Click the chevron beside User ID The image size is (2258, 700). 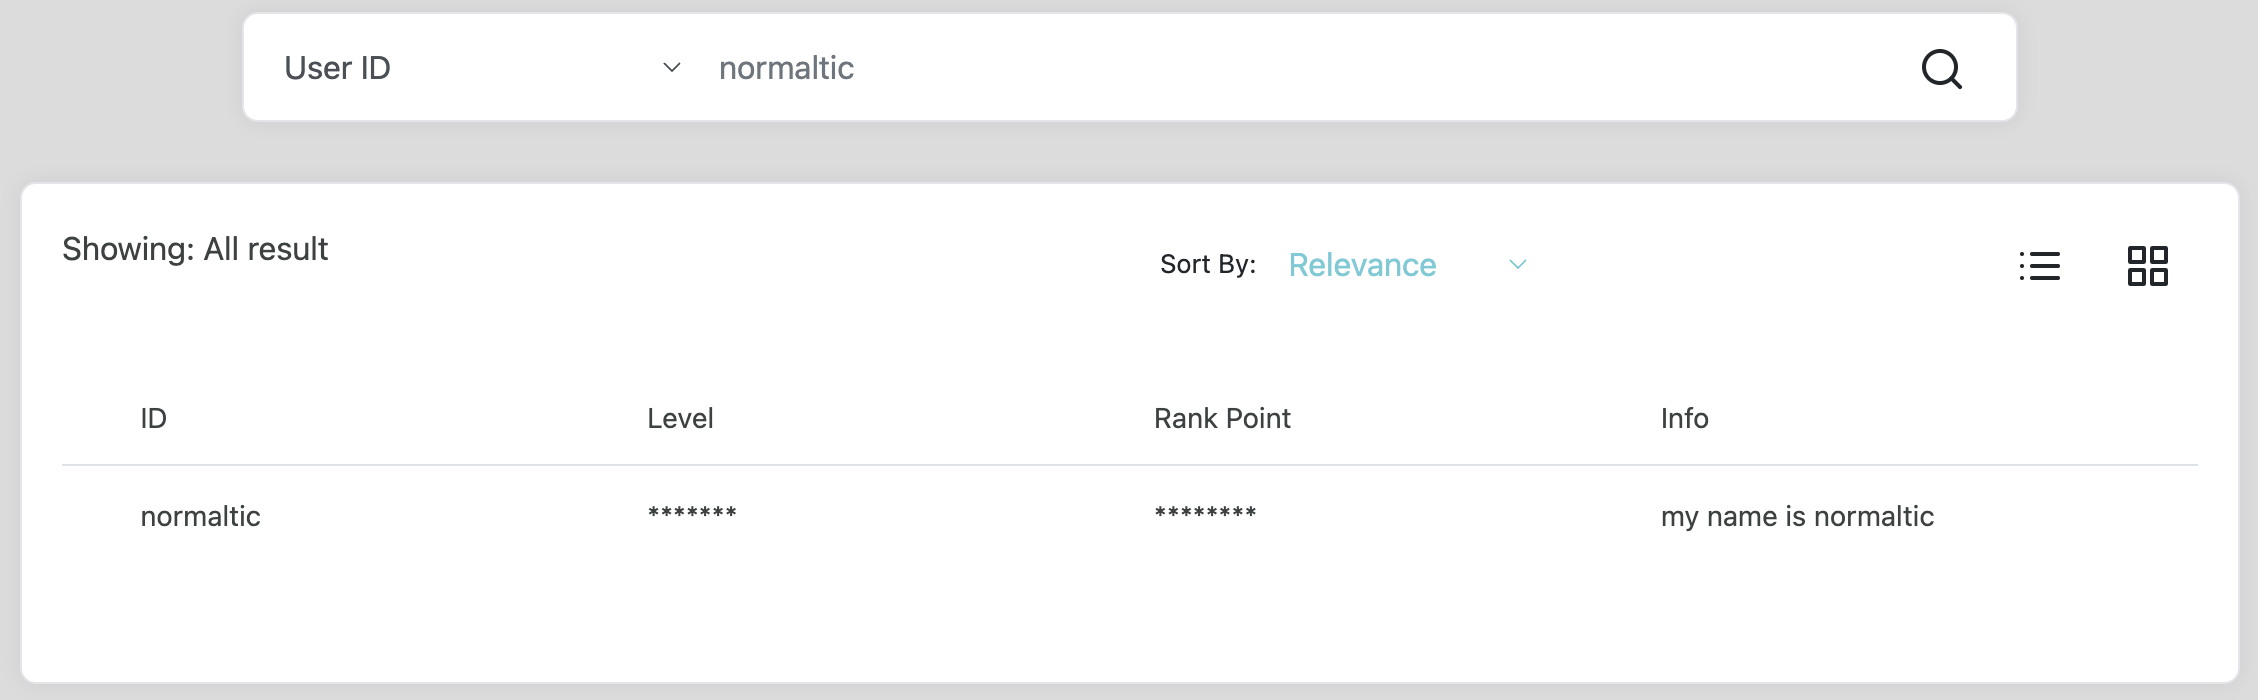pyautogui.click(x=672, y=68)
